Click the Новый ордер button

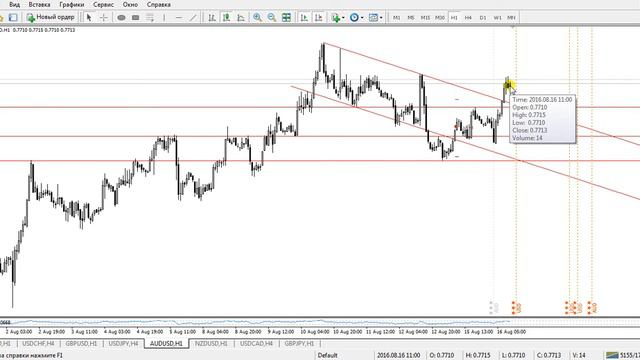tap(51, 17)
